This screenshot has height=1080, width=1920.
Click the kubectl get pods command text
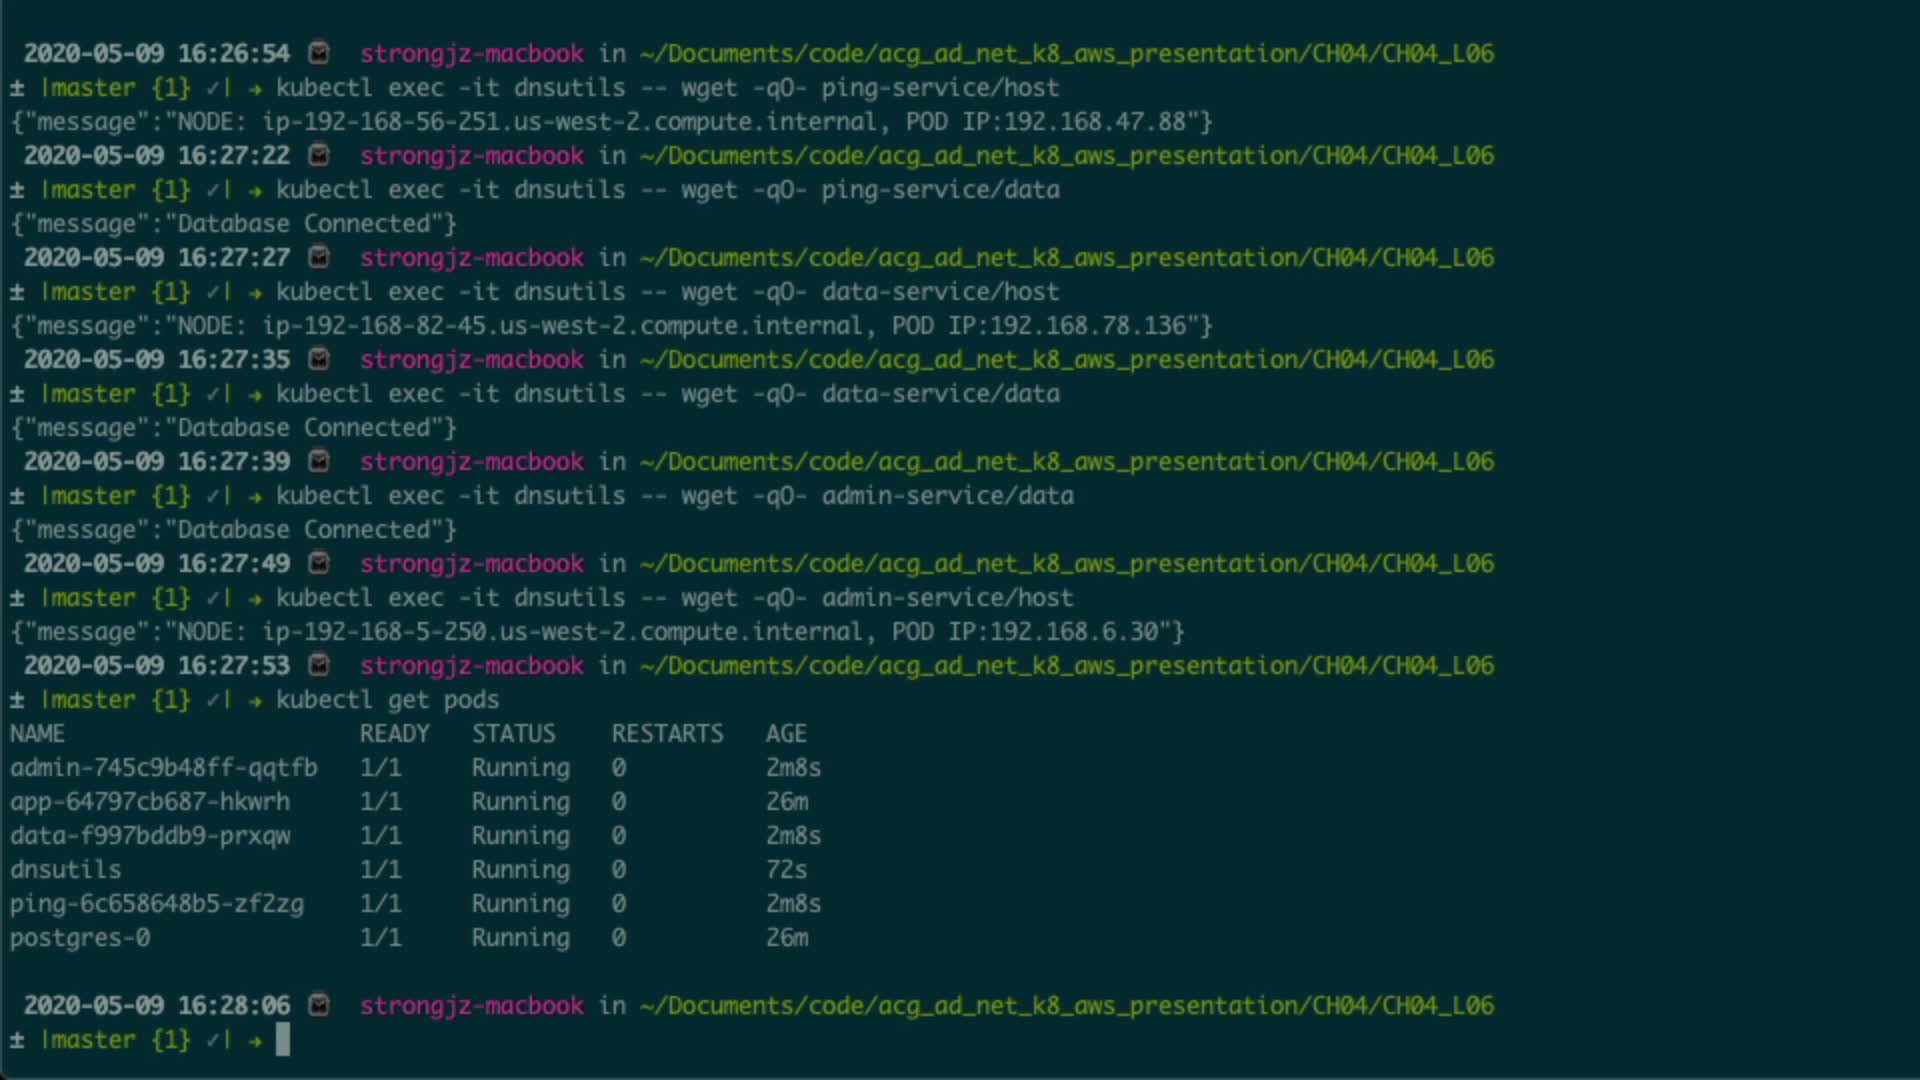pyautogui.click(x=387, y=700)
